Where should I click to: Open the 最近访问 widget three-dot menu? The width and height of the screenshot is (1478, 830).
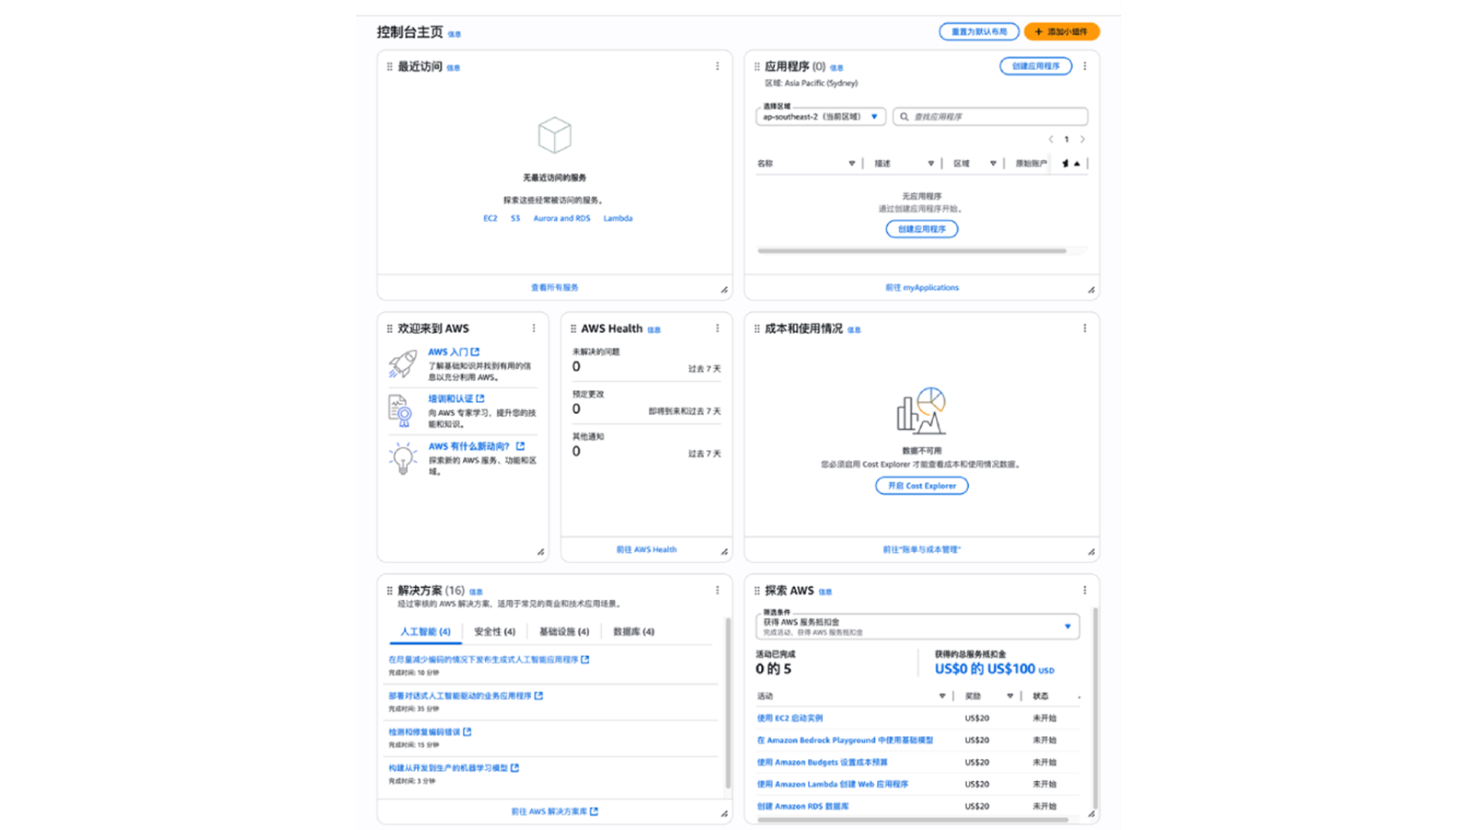coord(717,66)
